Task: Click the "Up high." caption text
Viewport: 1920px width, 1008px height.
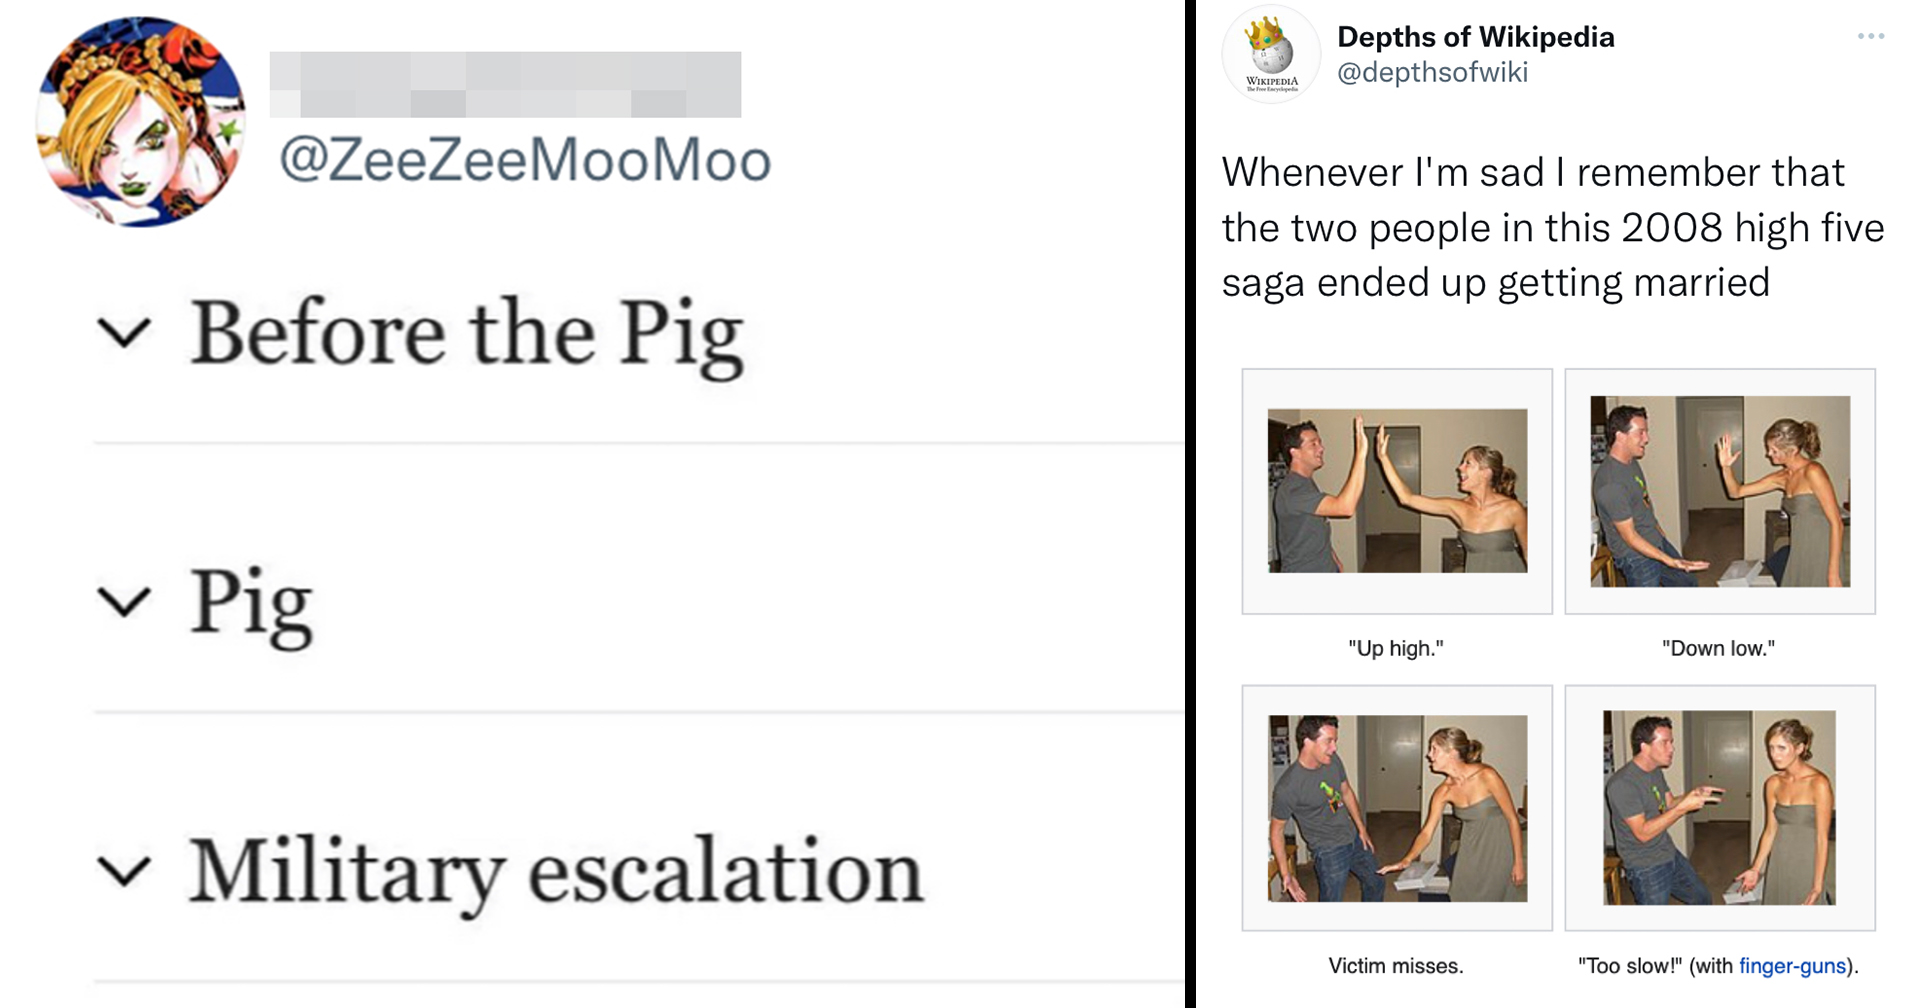Action: pyautogui.click(x=1396, y=649)
